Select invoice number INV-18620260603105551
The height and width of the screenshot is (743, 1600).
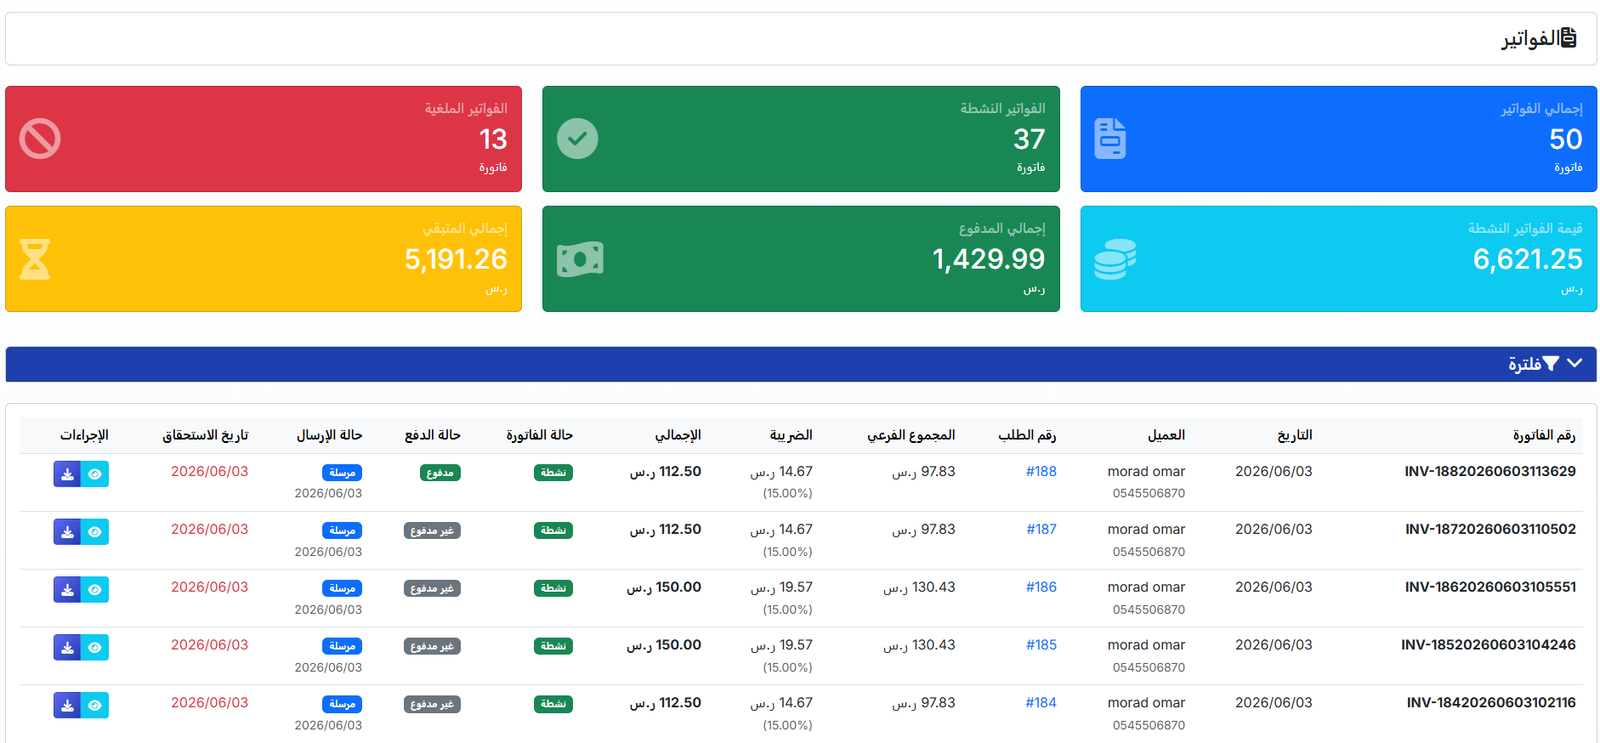pyautogui.click(x=1490, y=587)
